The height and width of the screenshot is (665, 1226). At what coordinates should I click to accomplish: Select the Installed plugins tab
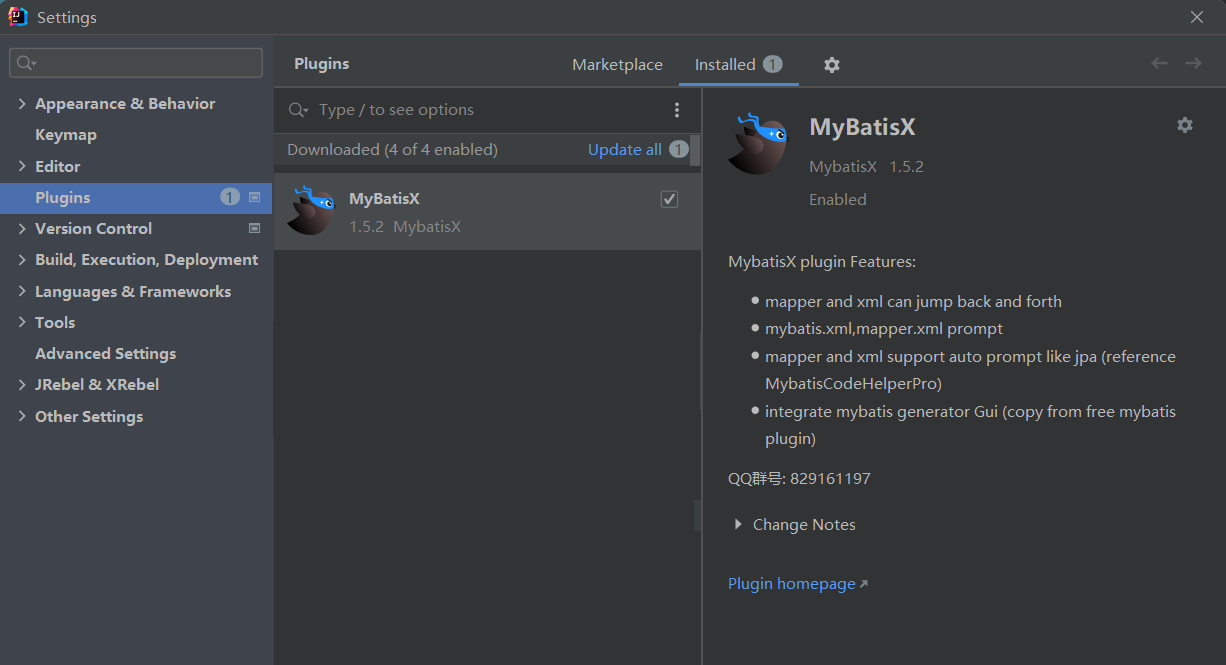[x=725, y=65]
